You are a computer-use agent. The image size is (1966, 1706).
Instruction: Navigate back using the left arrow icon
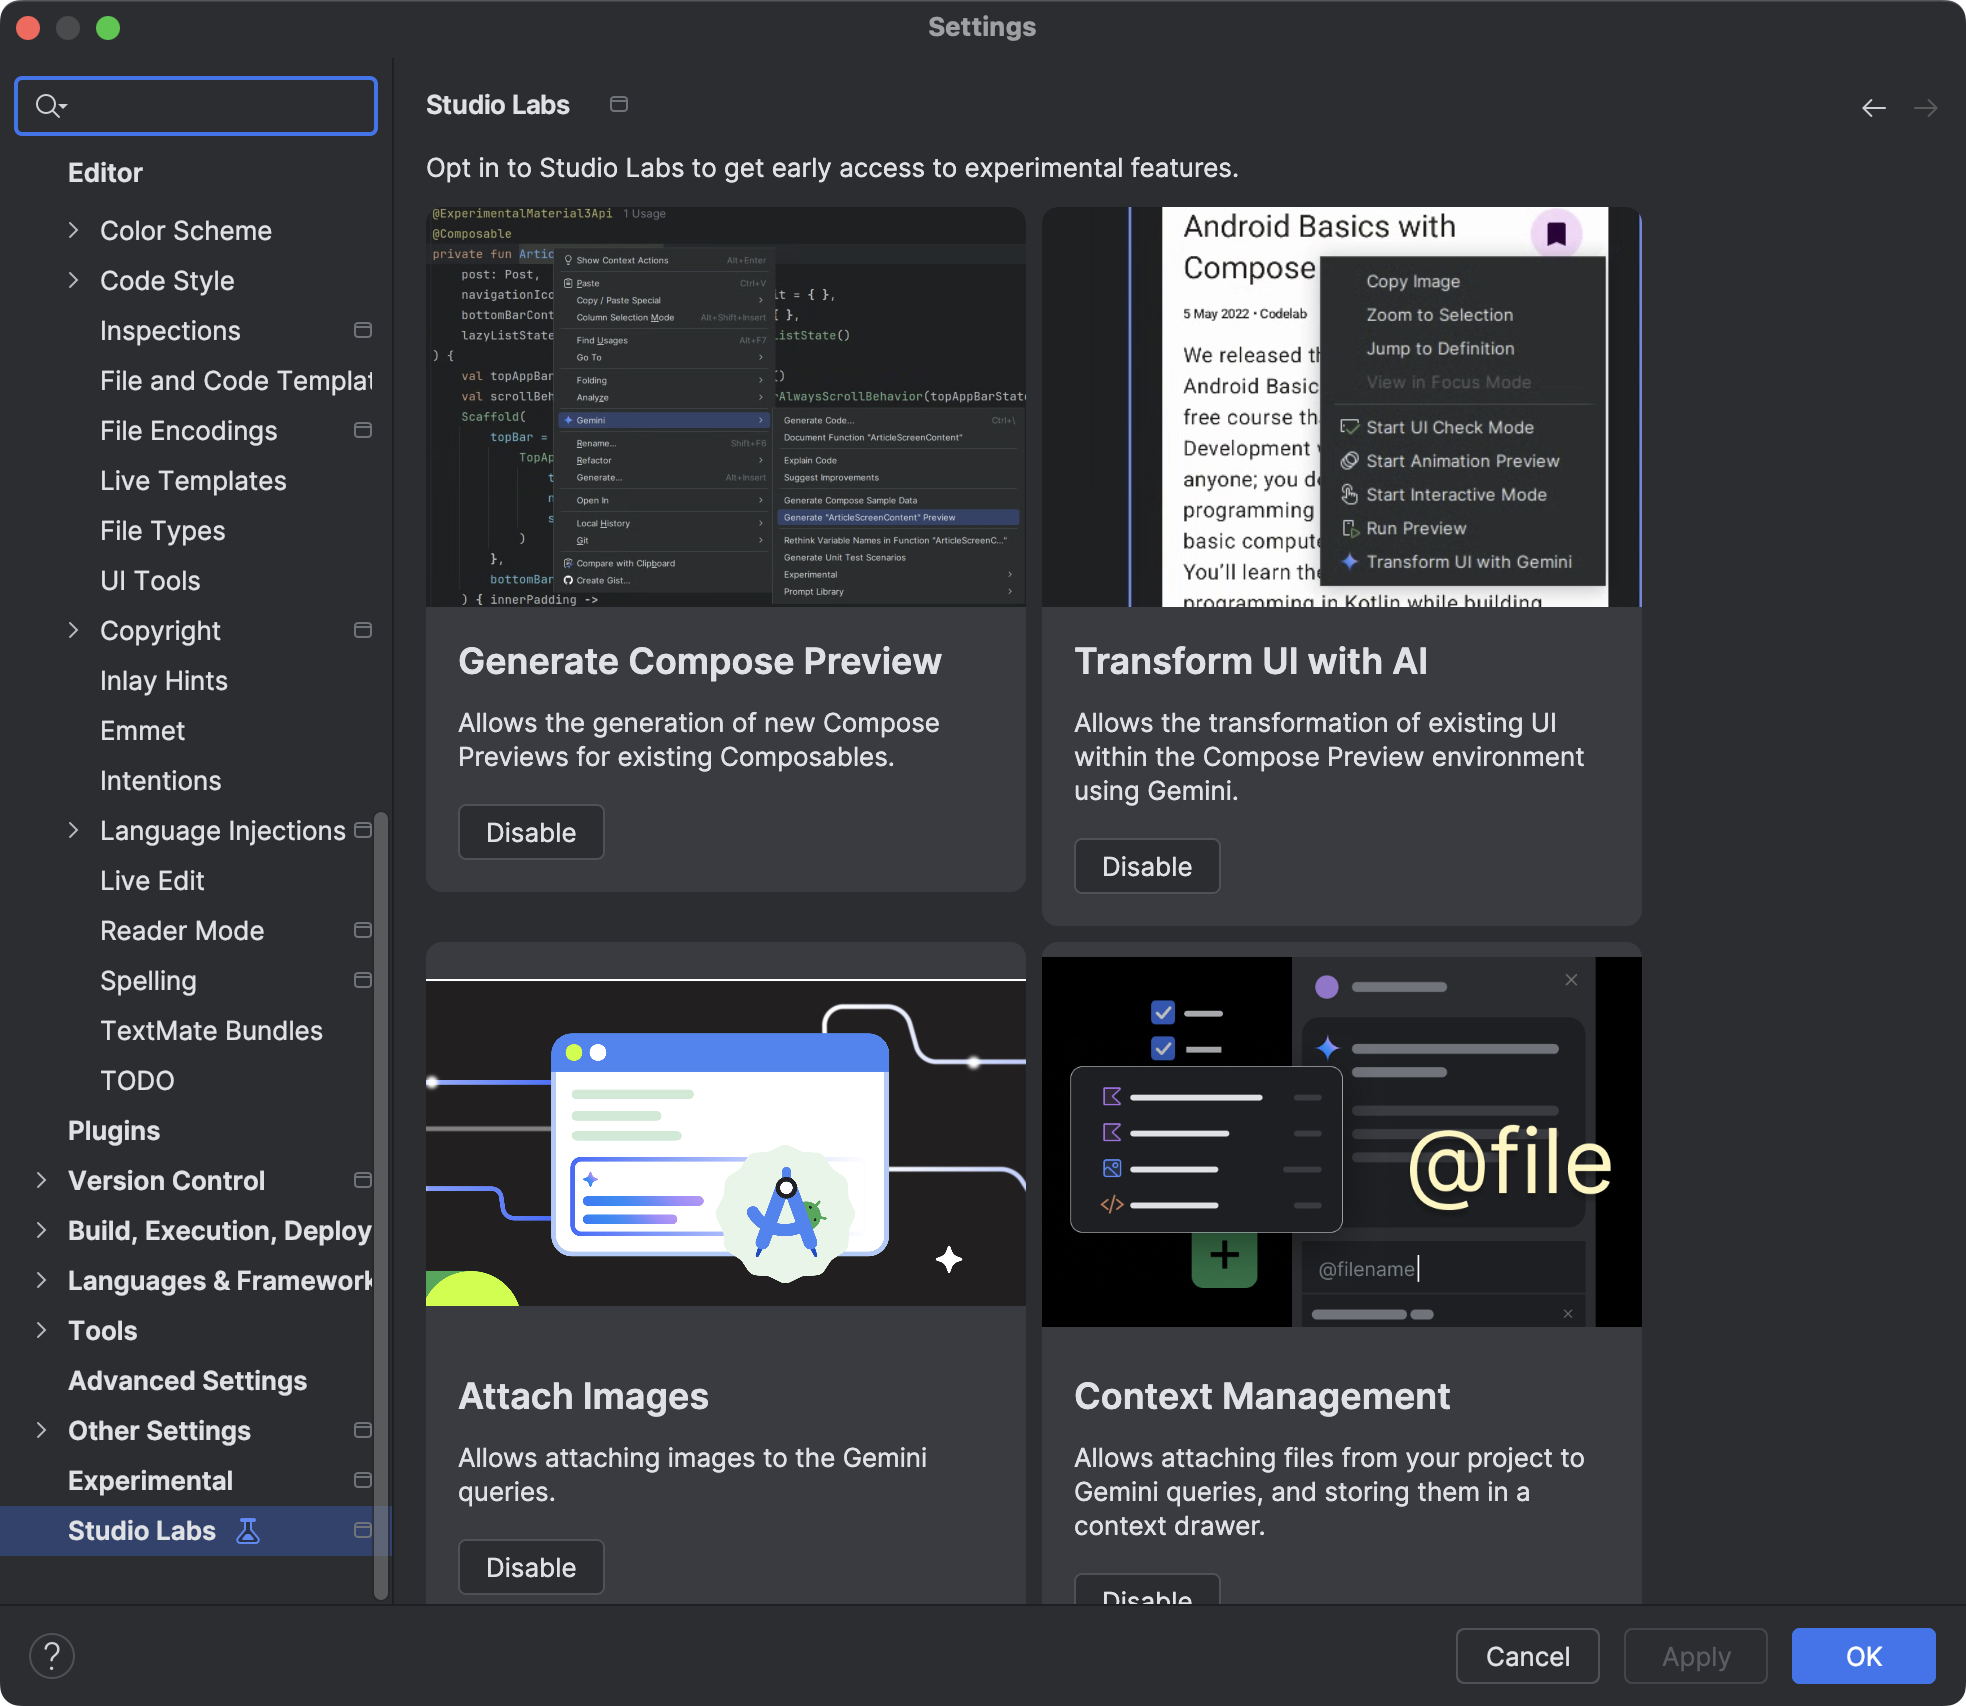point(1873,107)
